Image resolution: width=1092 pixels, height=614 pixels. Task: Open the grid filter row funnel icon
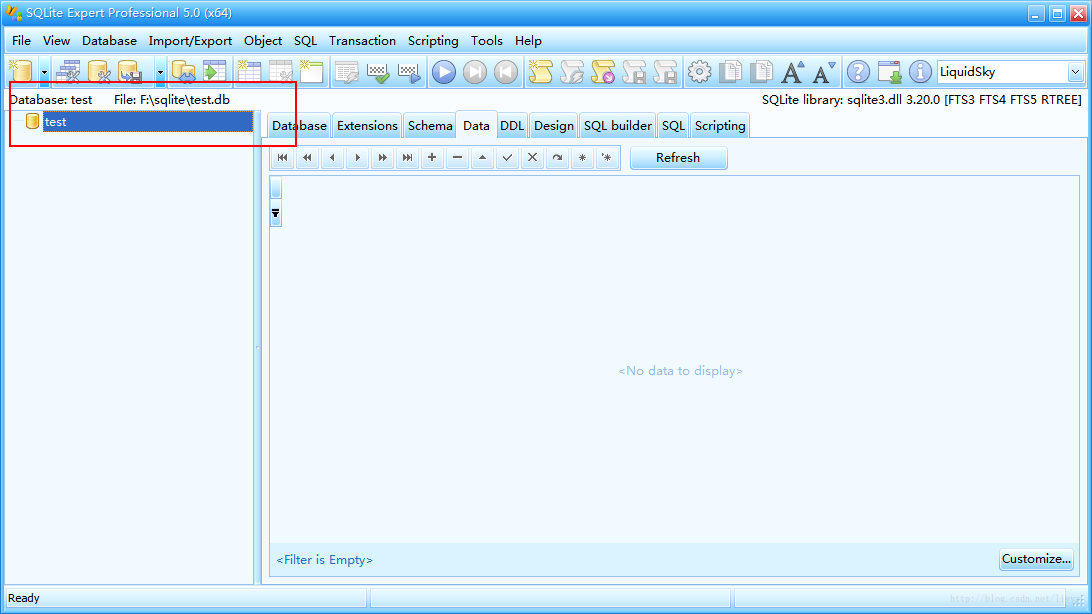pyautogui.click(x=276, y=214)
